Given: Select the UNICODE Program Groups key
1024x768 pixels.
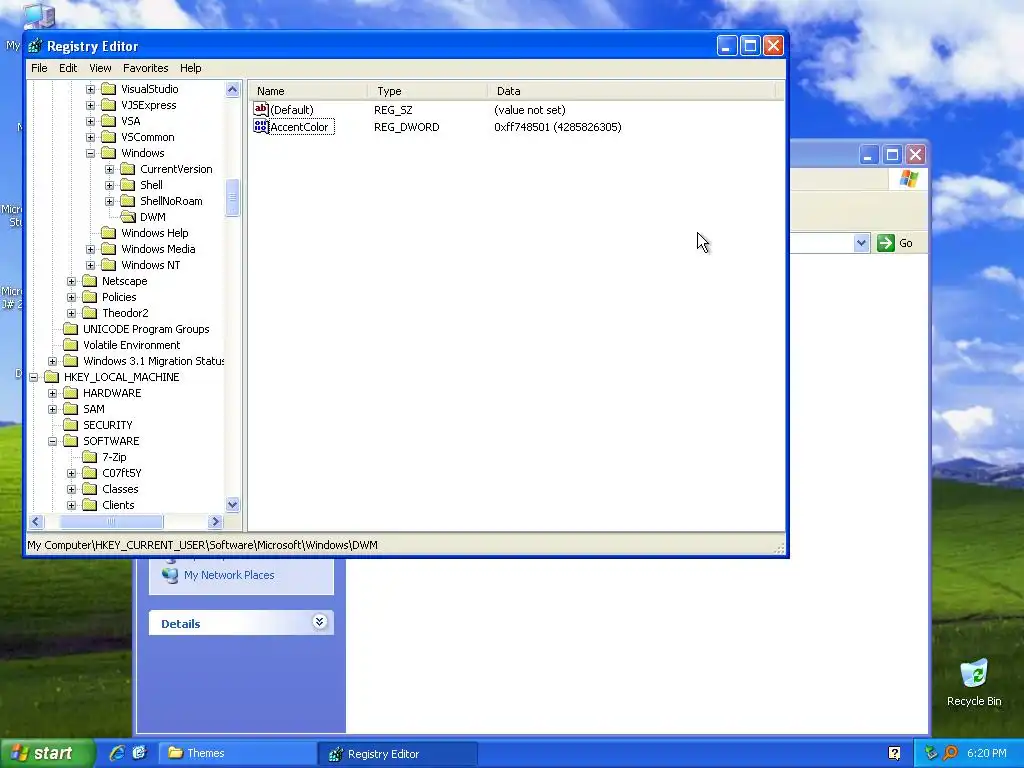Looking at the screenshot, I should [x=146, y=329].
